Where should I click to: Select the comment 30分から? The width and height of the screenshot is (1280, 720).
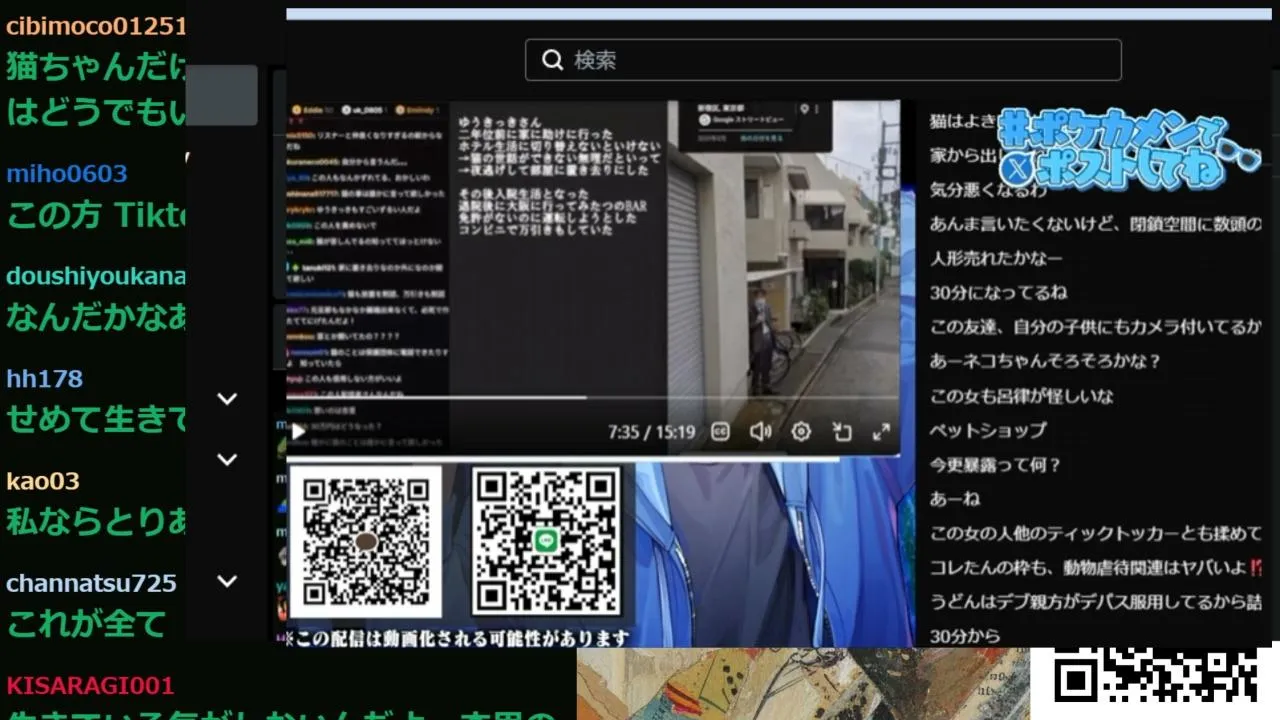[x=964, y=636]
